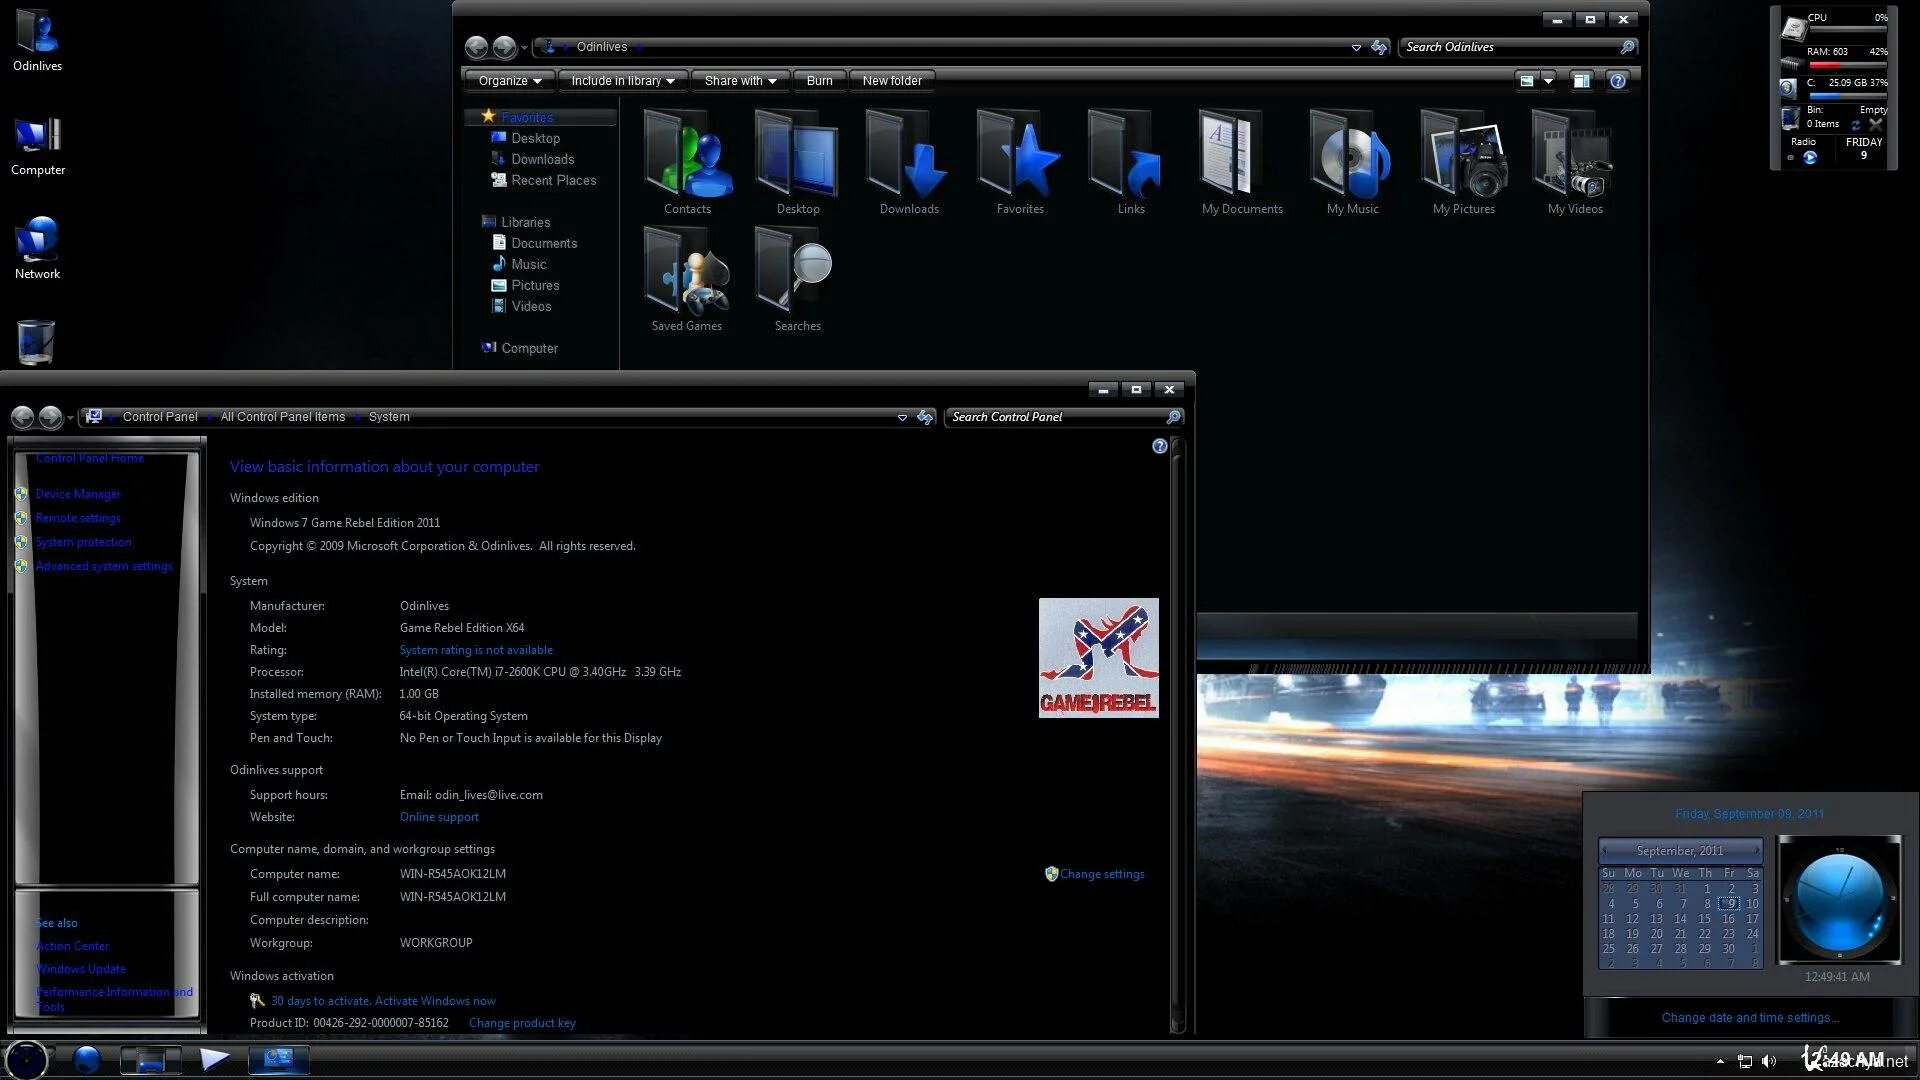This screenshot has height=1080, width=1920.
Task: Select the Device Manager menu item
Action: pos(76,493)
